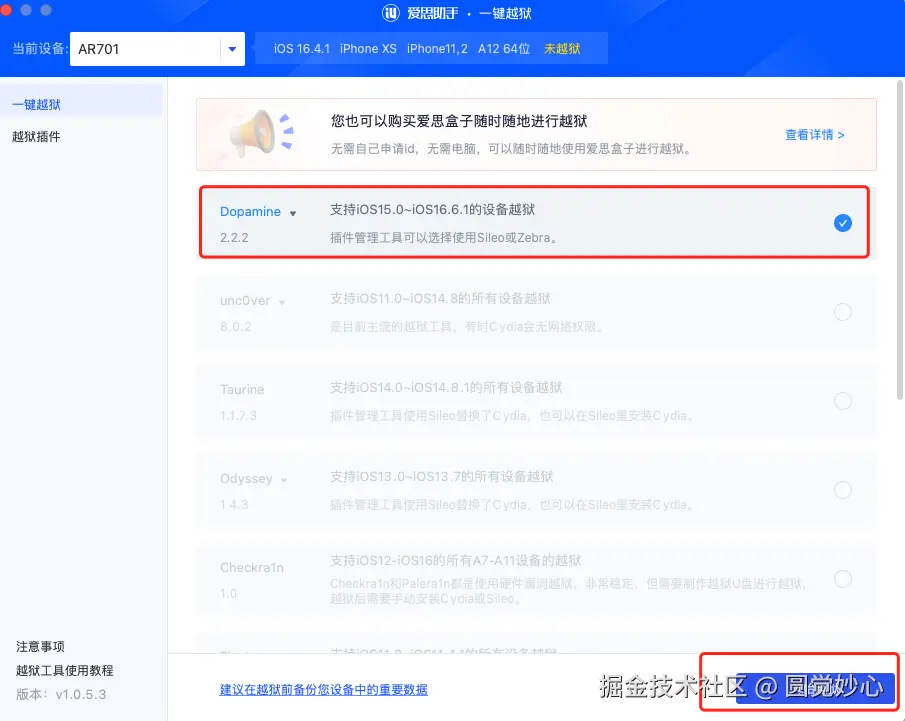Viewport: 905px width, 721px height.
Task: Open the Odyssey version dropdown arrow
Action: [283, 480]
